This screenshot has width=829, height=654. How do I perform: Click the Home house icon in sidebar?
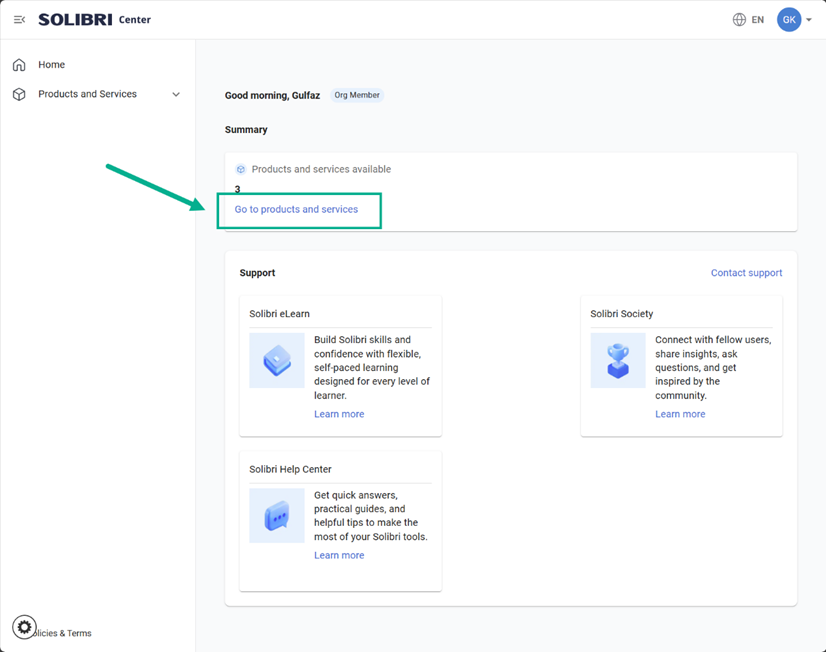coord(19,65)
